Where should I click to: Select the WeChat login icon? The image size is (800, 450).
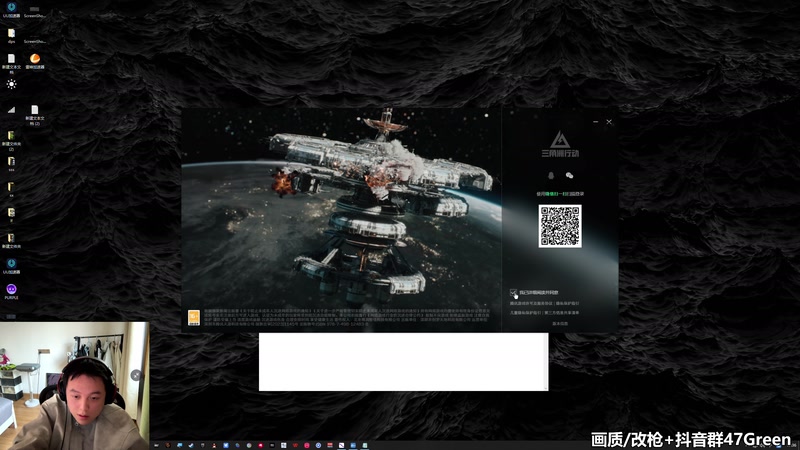click(x=569, y=176)
